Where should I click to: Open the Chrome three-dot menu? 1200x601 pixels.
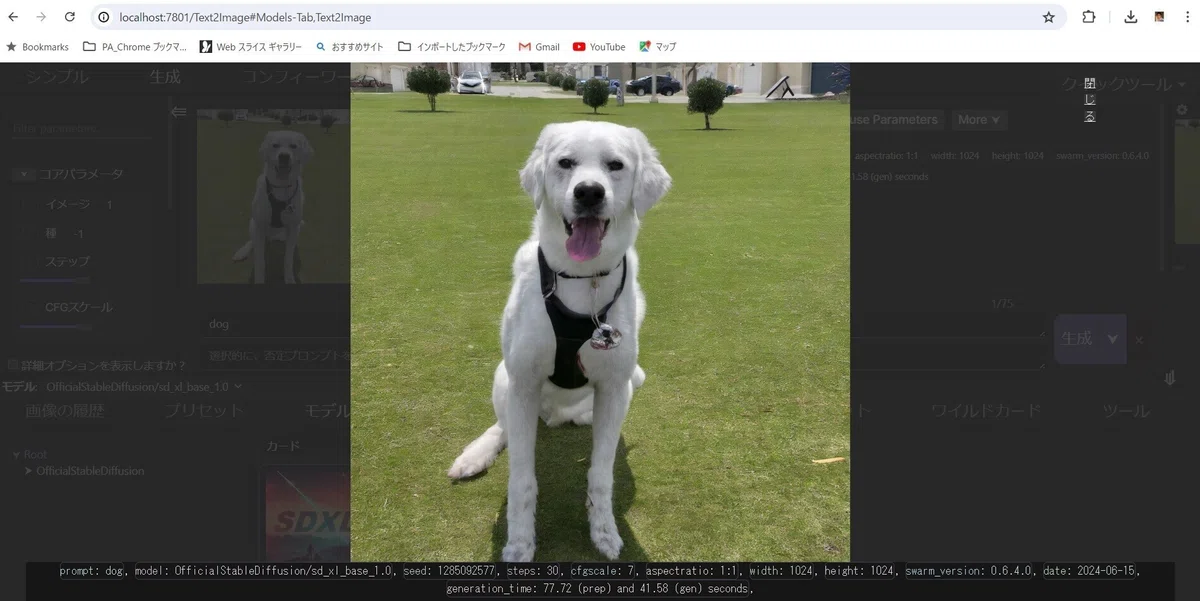[1186, 17]
